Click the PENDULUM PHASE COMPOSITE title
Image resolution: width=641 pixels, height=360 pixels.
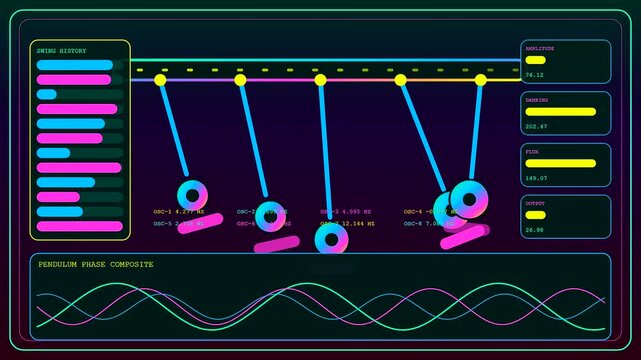click(x=96, y=264)
